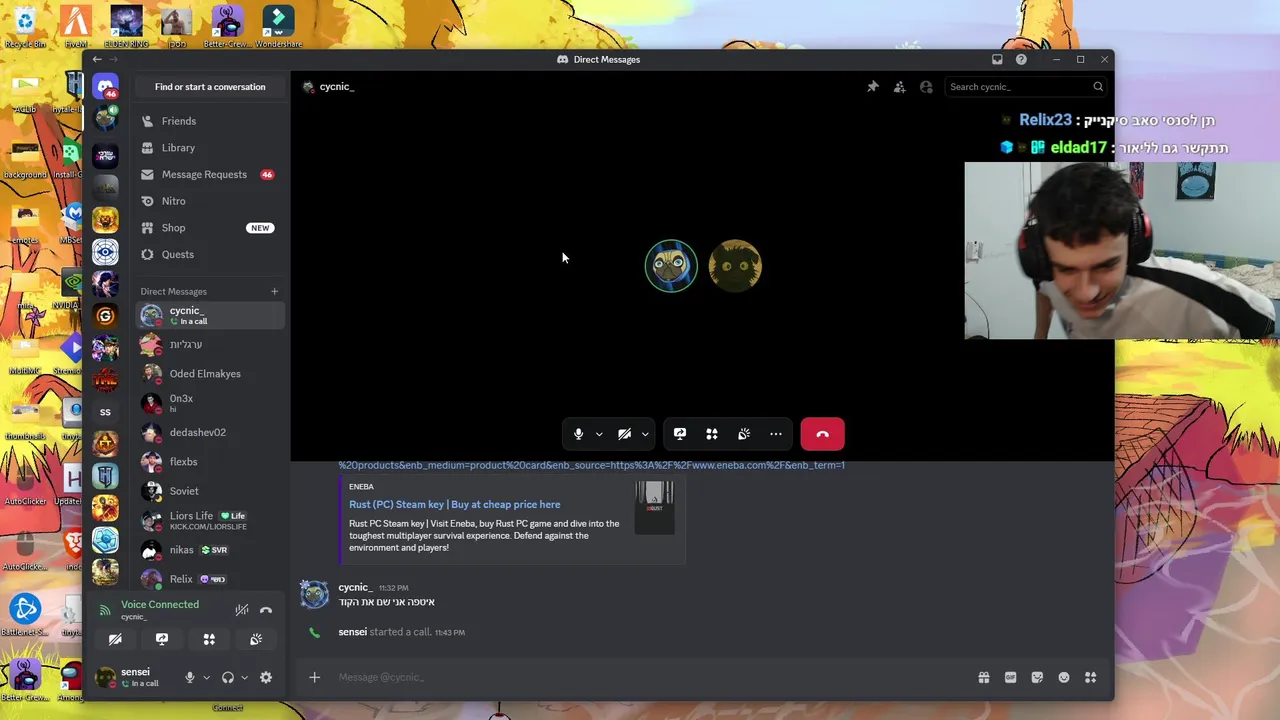The image size is (1280, 720).
Task: Click Search cycnic_ field
Action: 1025,87
